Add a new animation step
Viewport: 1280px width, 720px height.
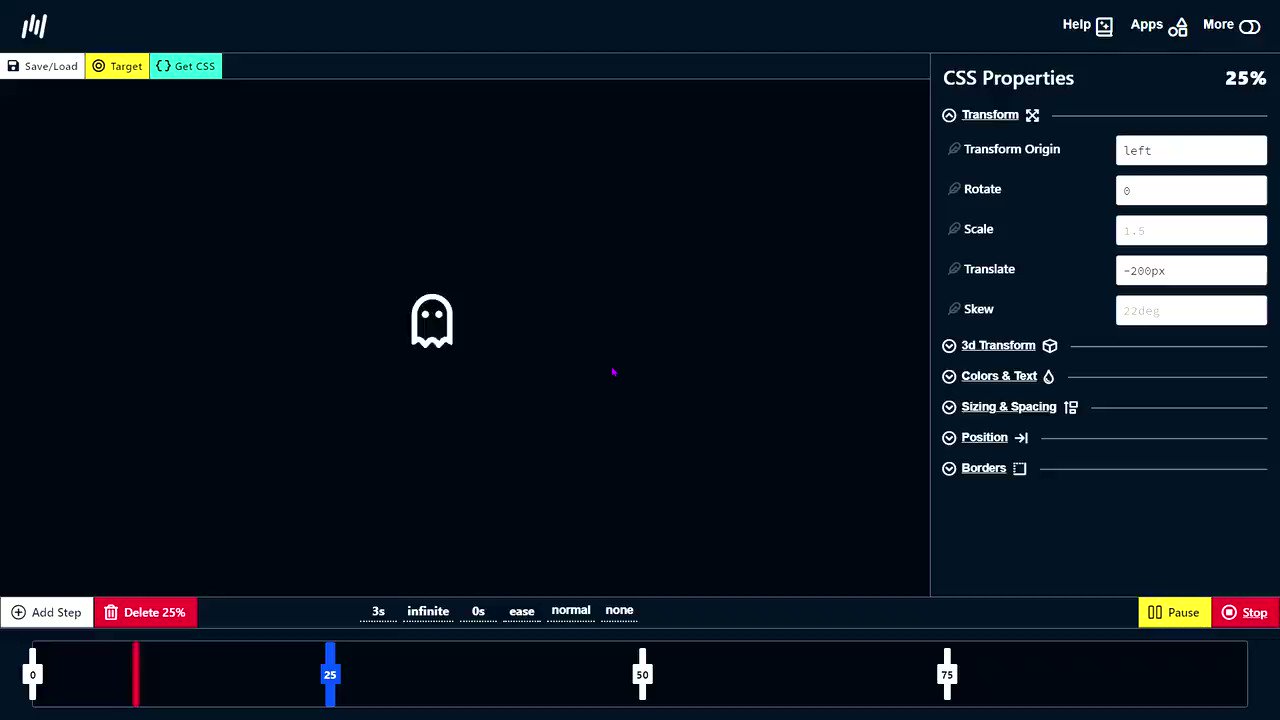[46, 612]
